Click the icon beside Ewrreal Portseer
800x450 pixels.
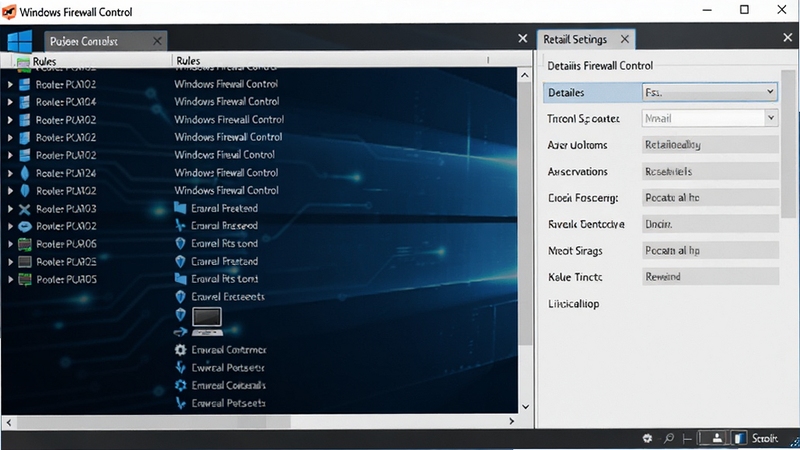180,367
